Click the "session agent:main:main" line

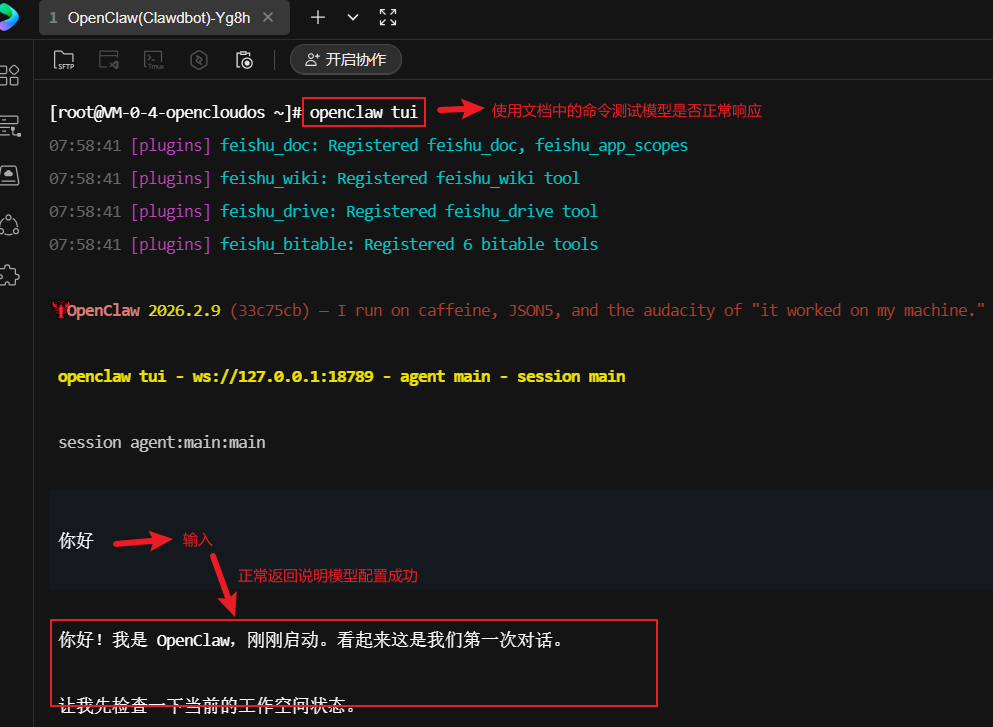pyautogui.click(x=161, y=443)
